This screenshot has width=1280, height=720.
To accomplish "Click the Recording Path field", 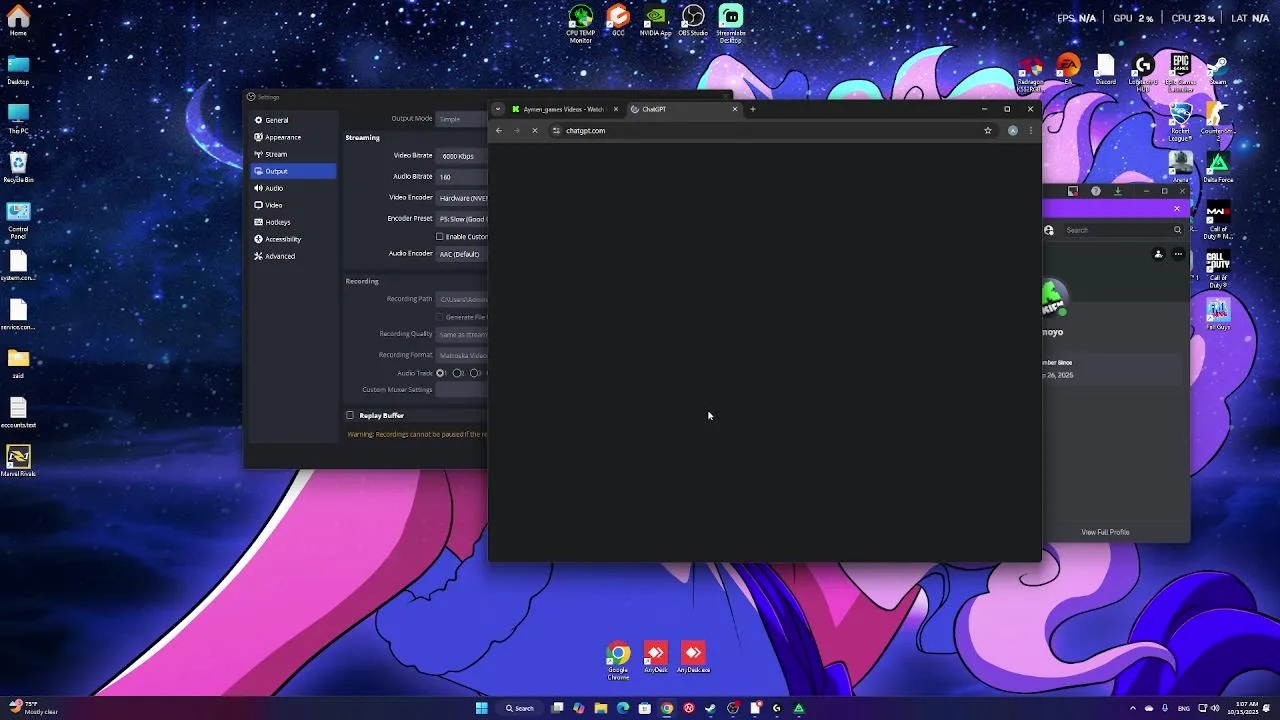I will pos(462,299).
